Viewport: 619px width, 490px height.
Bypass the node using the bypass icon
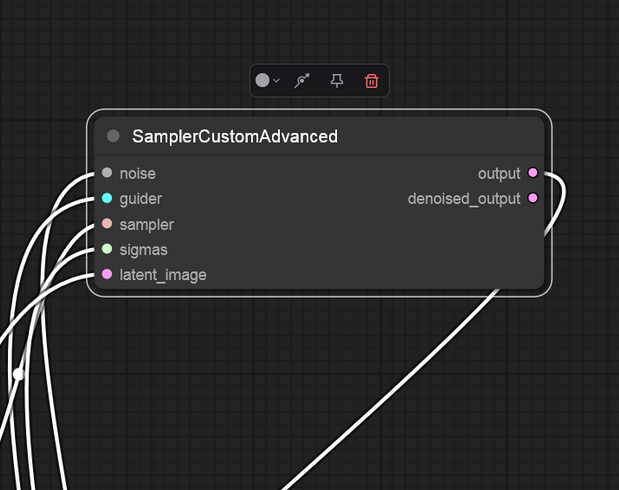coord(302,81)
